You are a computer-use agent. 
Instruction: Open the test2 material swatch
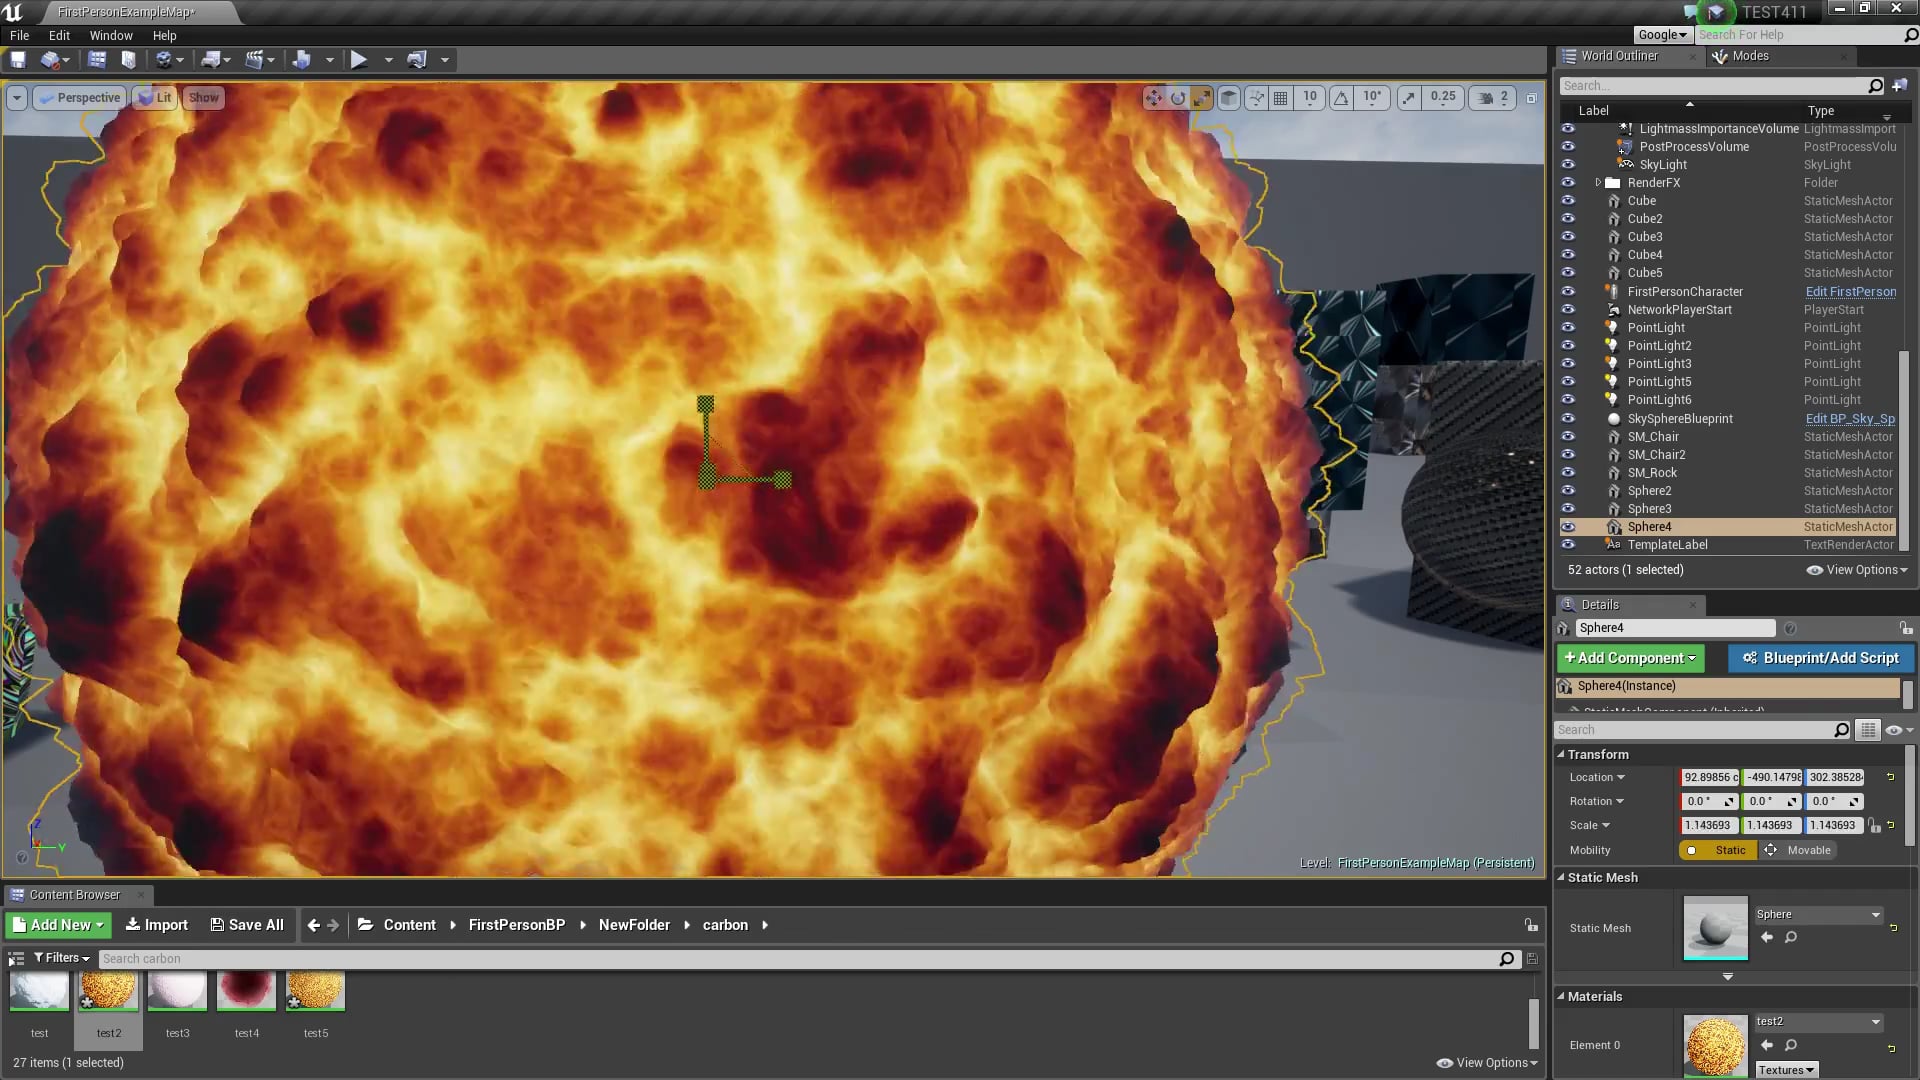tap(1714, 1046)
